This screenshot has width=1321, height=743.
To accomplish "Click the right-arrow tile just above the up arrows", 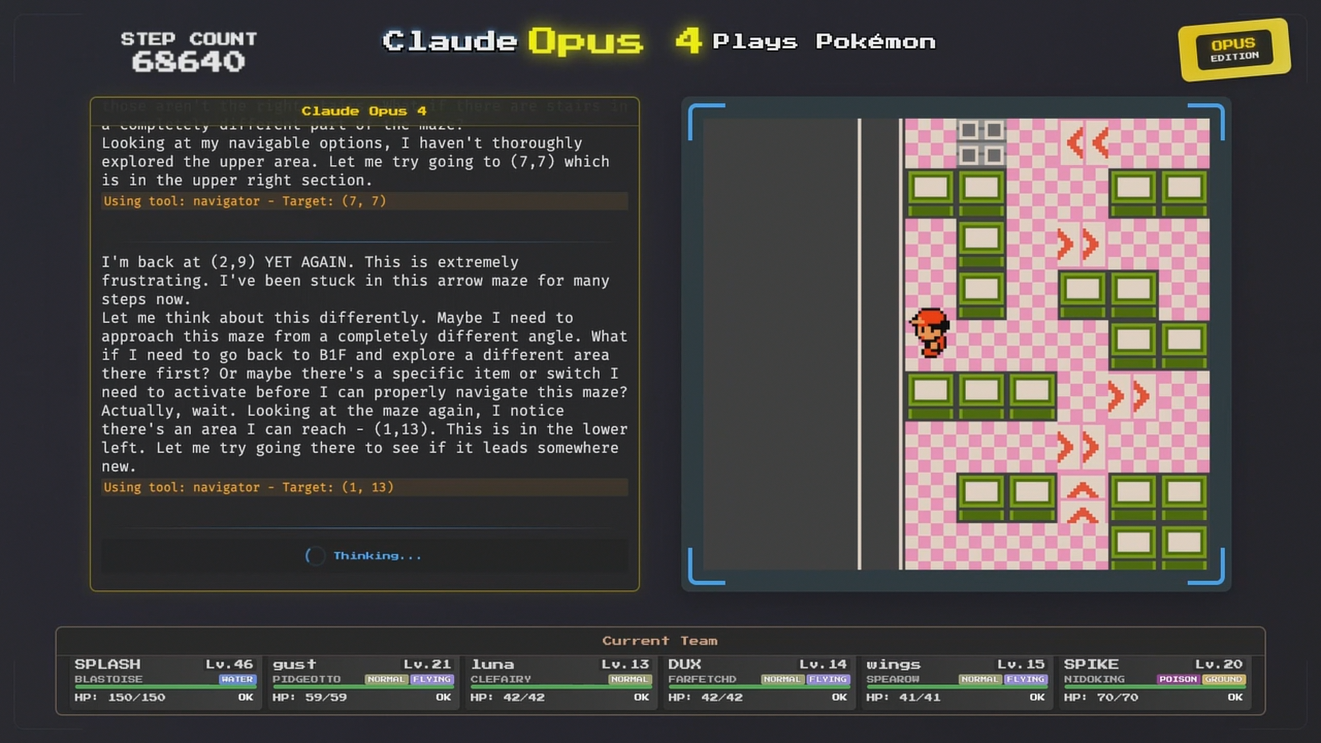I will [x=1083, y=447].
